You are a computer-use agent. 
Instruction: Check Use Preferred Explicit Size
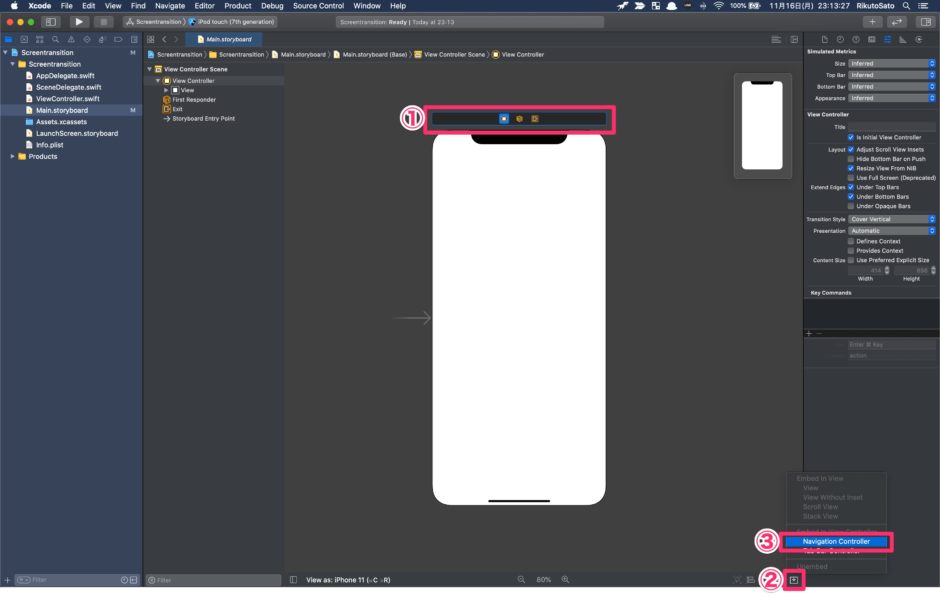tap(851, 258)
